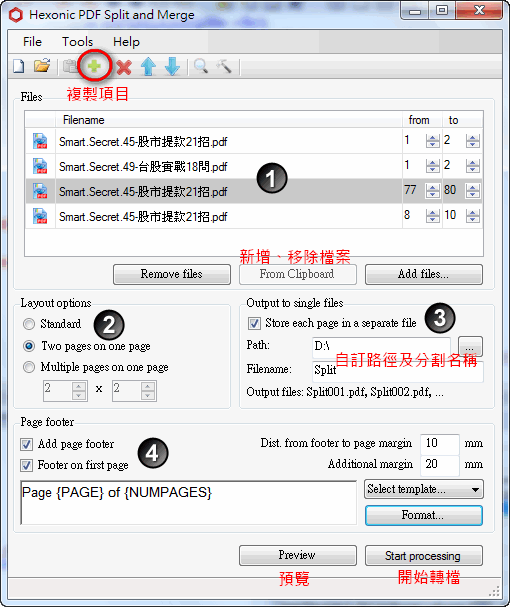Uncheck Store each page in a separate file
This screenshot has height=607, width=510.
click(x=254, y=323)
